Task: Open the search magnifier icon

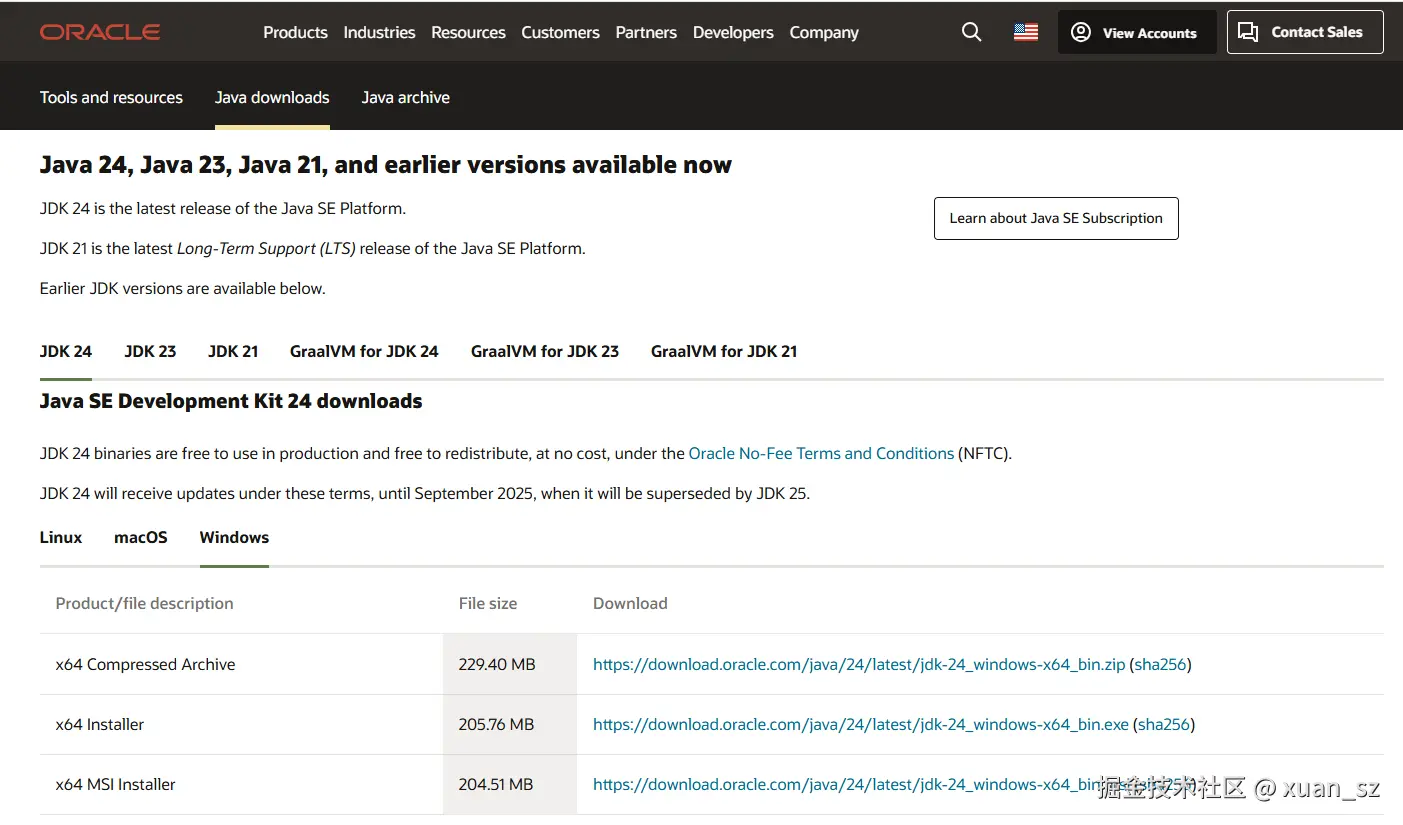Action: point(971,32)
